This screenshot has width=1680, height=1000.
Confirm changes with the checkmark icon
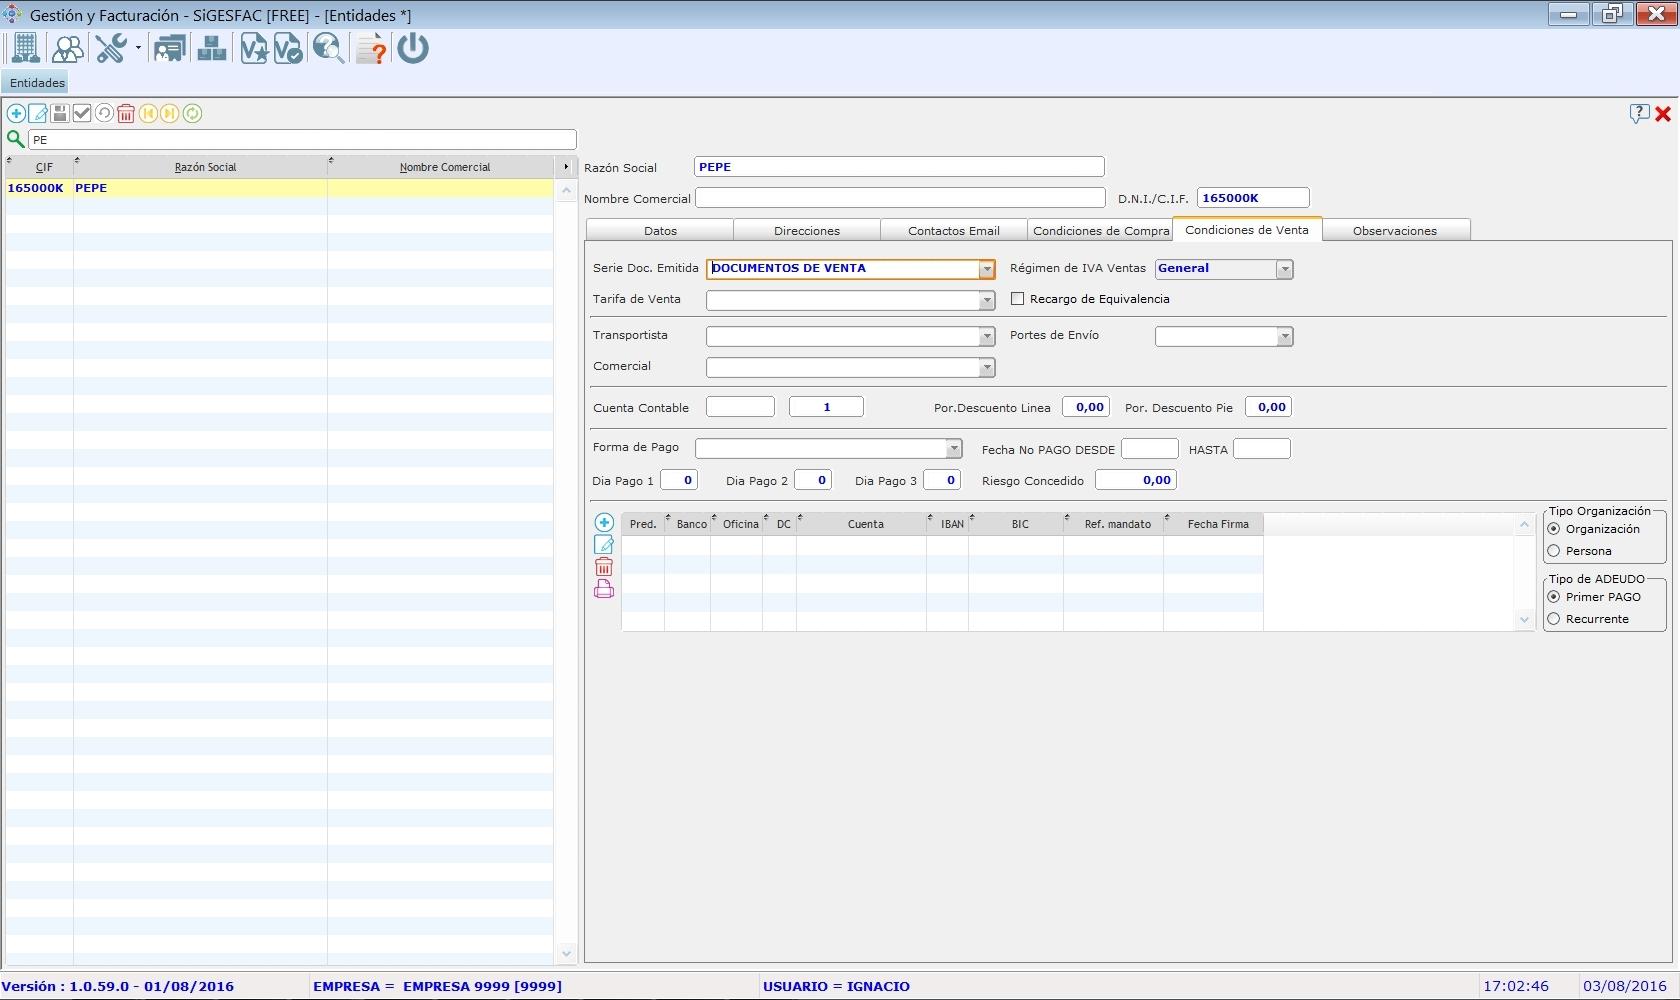82,113
